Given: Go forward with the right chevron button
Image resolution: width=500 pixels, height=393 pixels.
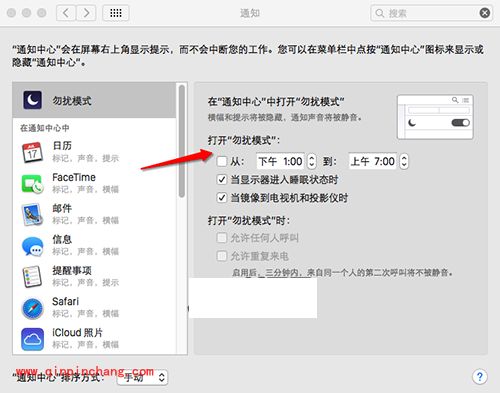Looking at the screenshot, I should tap(86, 13).
